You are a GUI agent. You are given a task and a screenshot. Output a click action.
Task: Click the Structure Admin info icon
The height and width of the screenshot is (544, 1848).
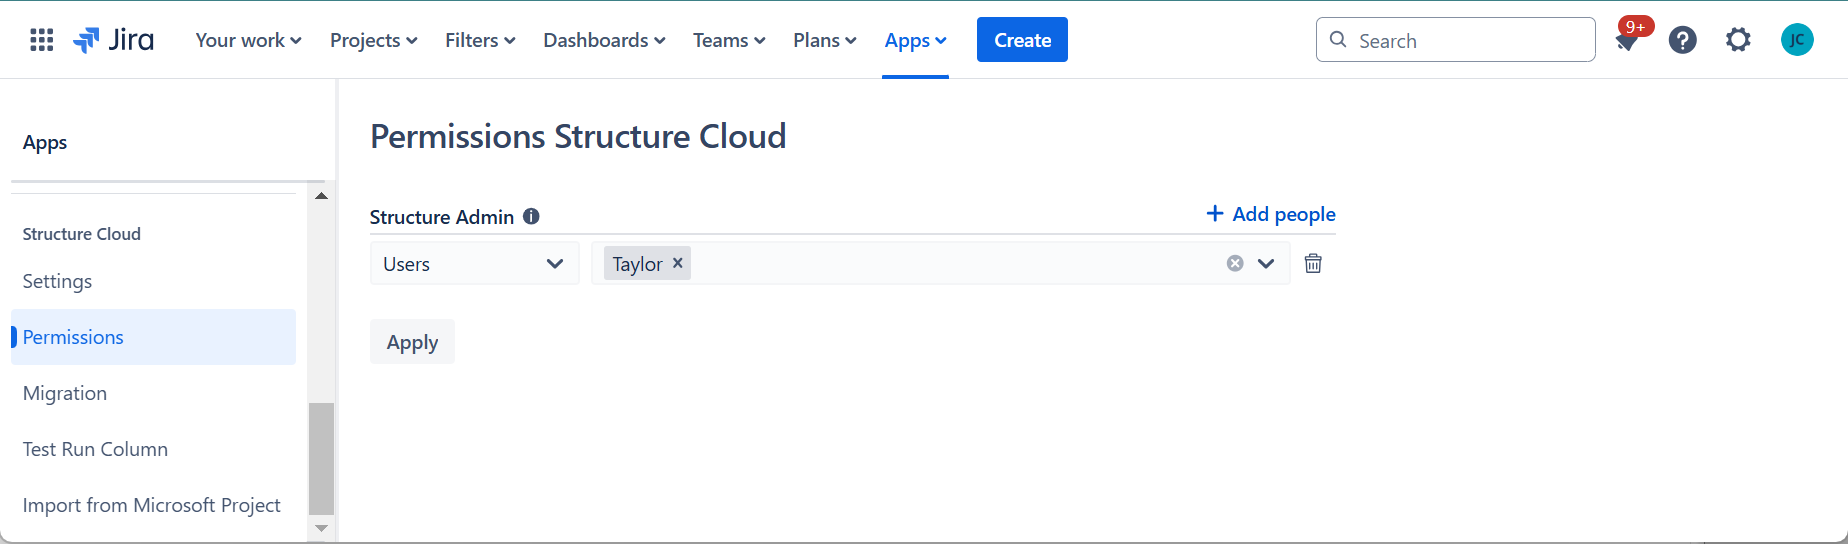(532, 216)
